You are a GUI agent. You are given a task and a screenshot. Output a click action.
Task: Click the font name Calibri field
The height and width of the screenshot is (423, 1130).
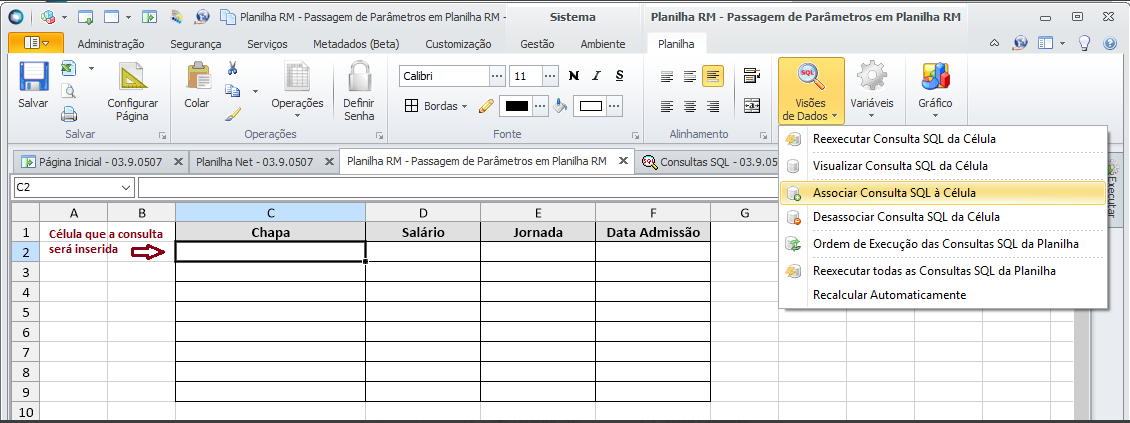444,76
